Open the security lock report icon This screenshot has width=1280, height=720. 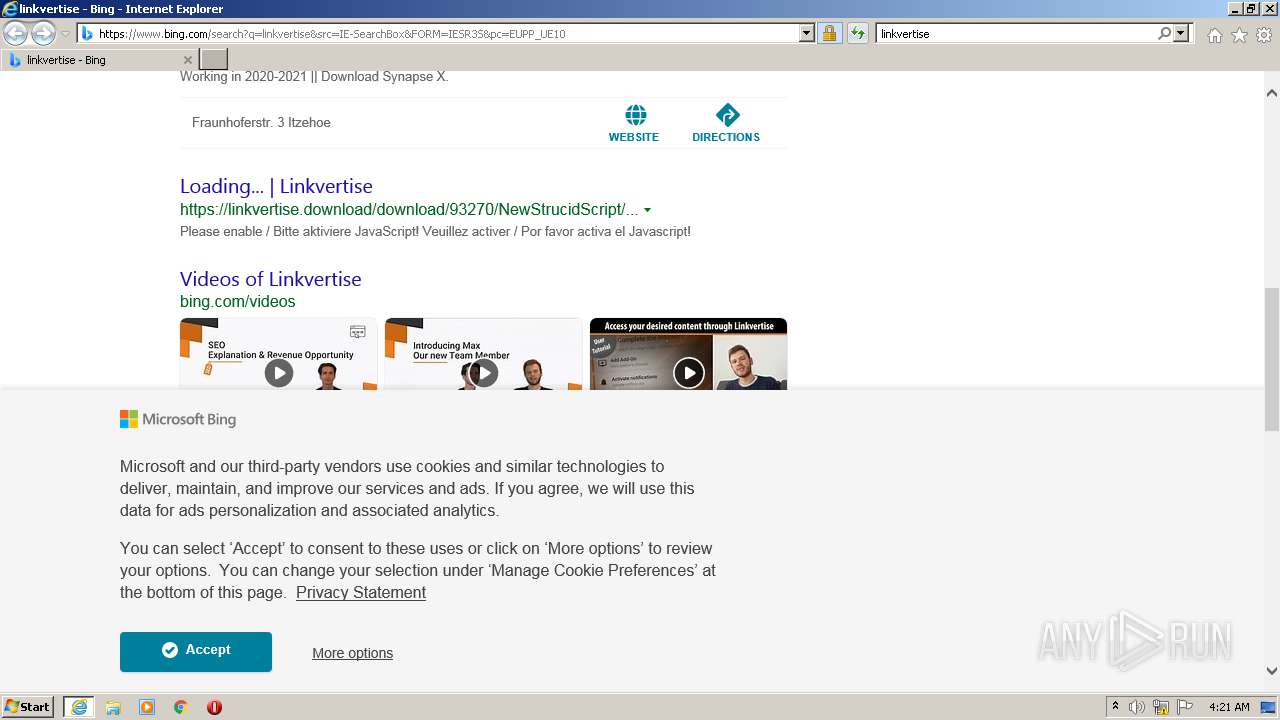[x=829, y=33]
